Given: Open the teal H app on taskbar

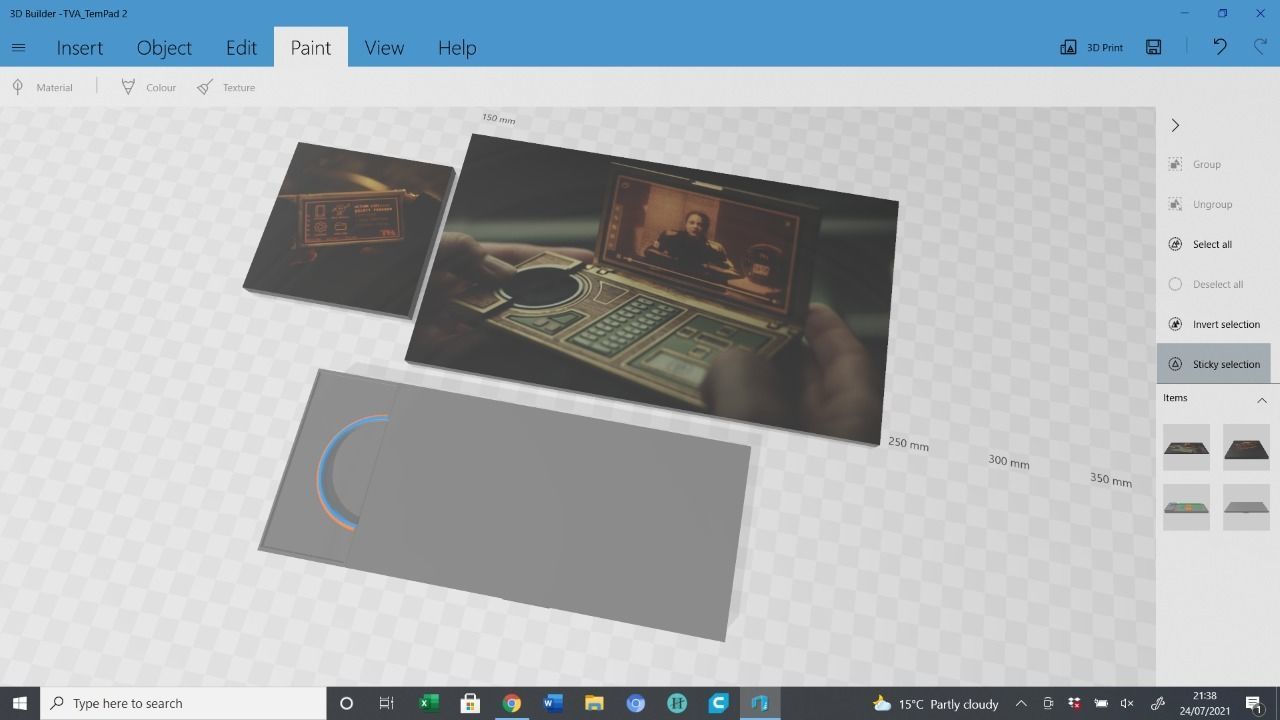Looking at the screenshot, I should [677, 703].
